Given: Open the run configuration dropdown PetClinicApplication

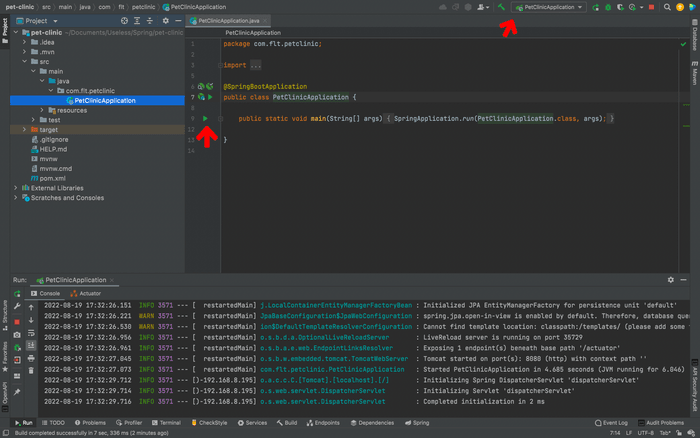Looking at the screenshot, I should tap(549, 7).
